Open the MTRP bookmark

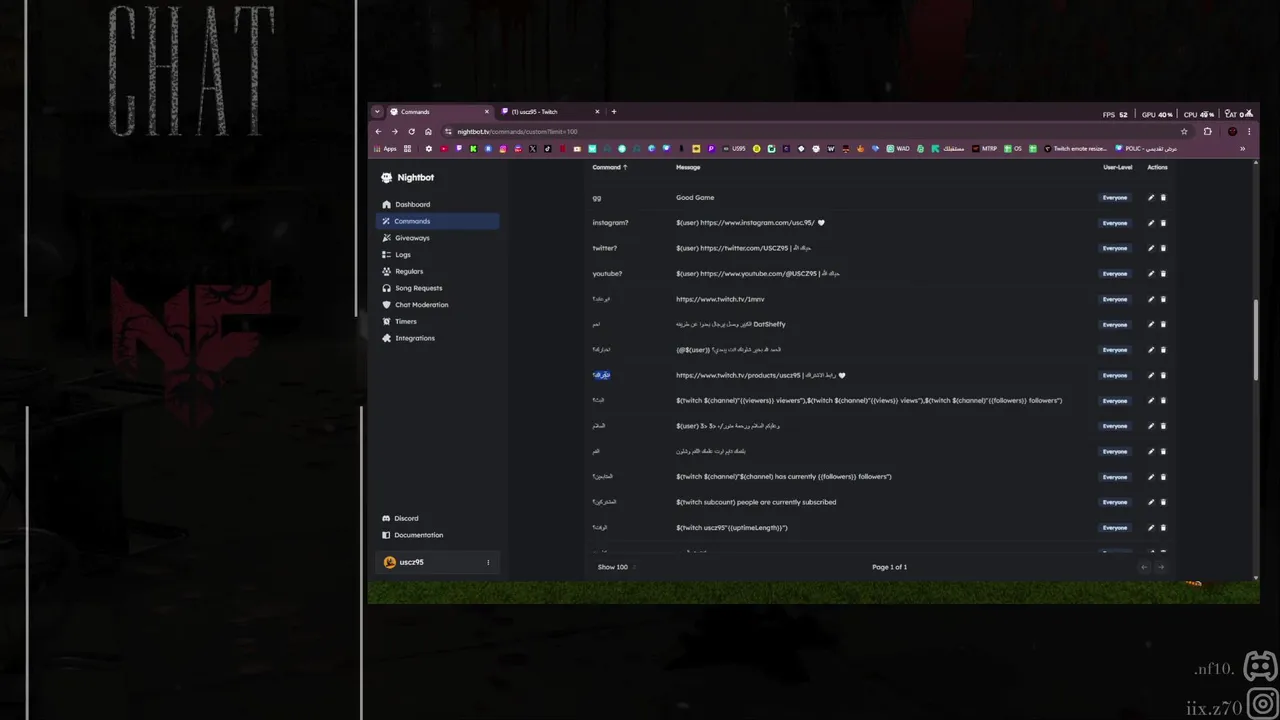tap(985, 149)
